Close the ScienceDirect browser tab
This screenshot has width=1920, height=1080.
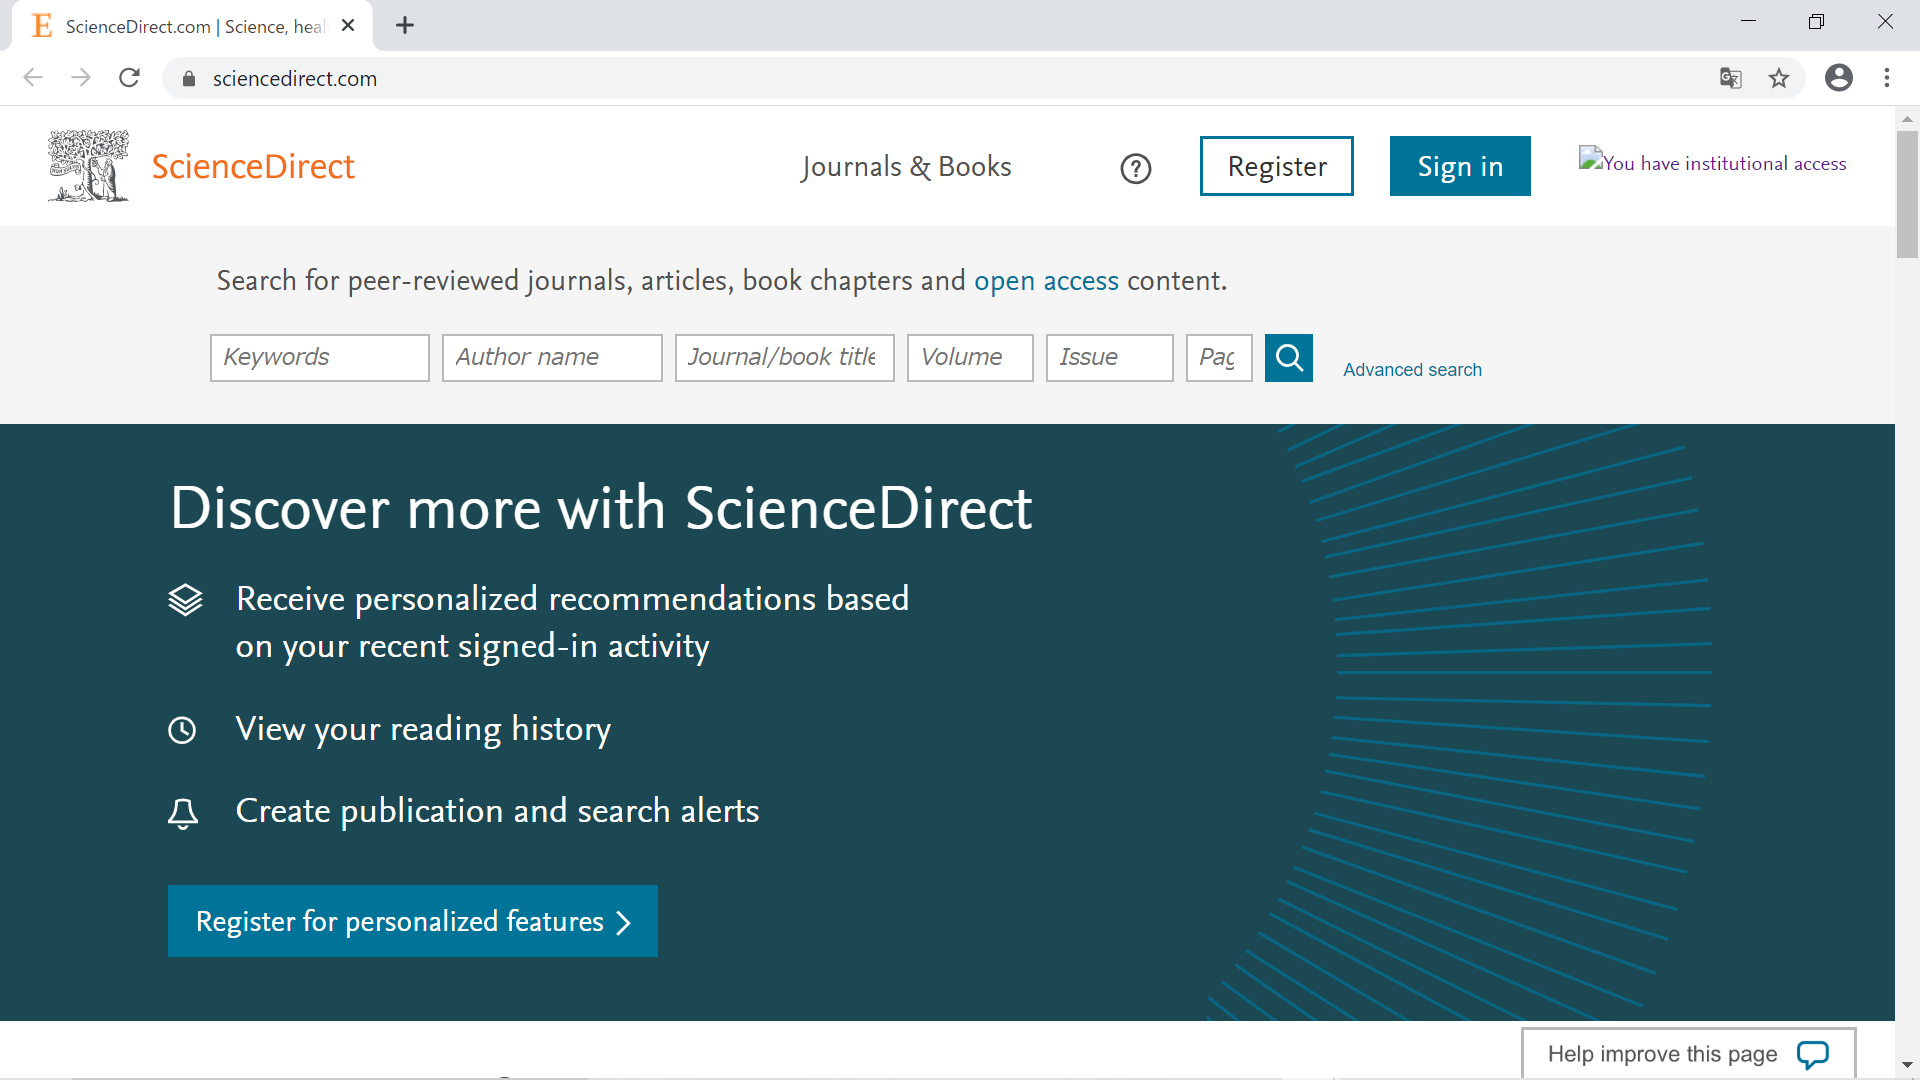click(x=348, y=26)
